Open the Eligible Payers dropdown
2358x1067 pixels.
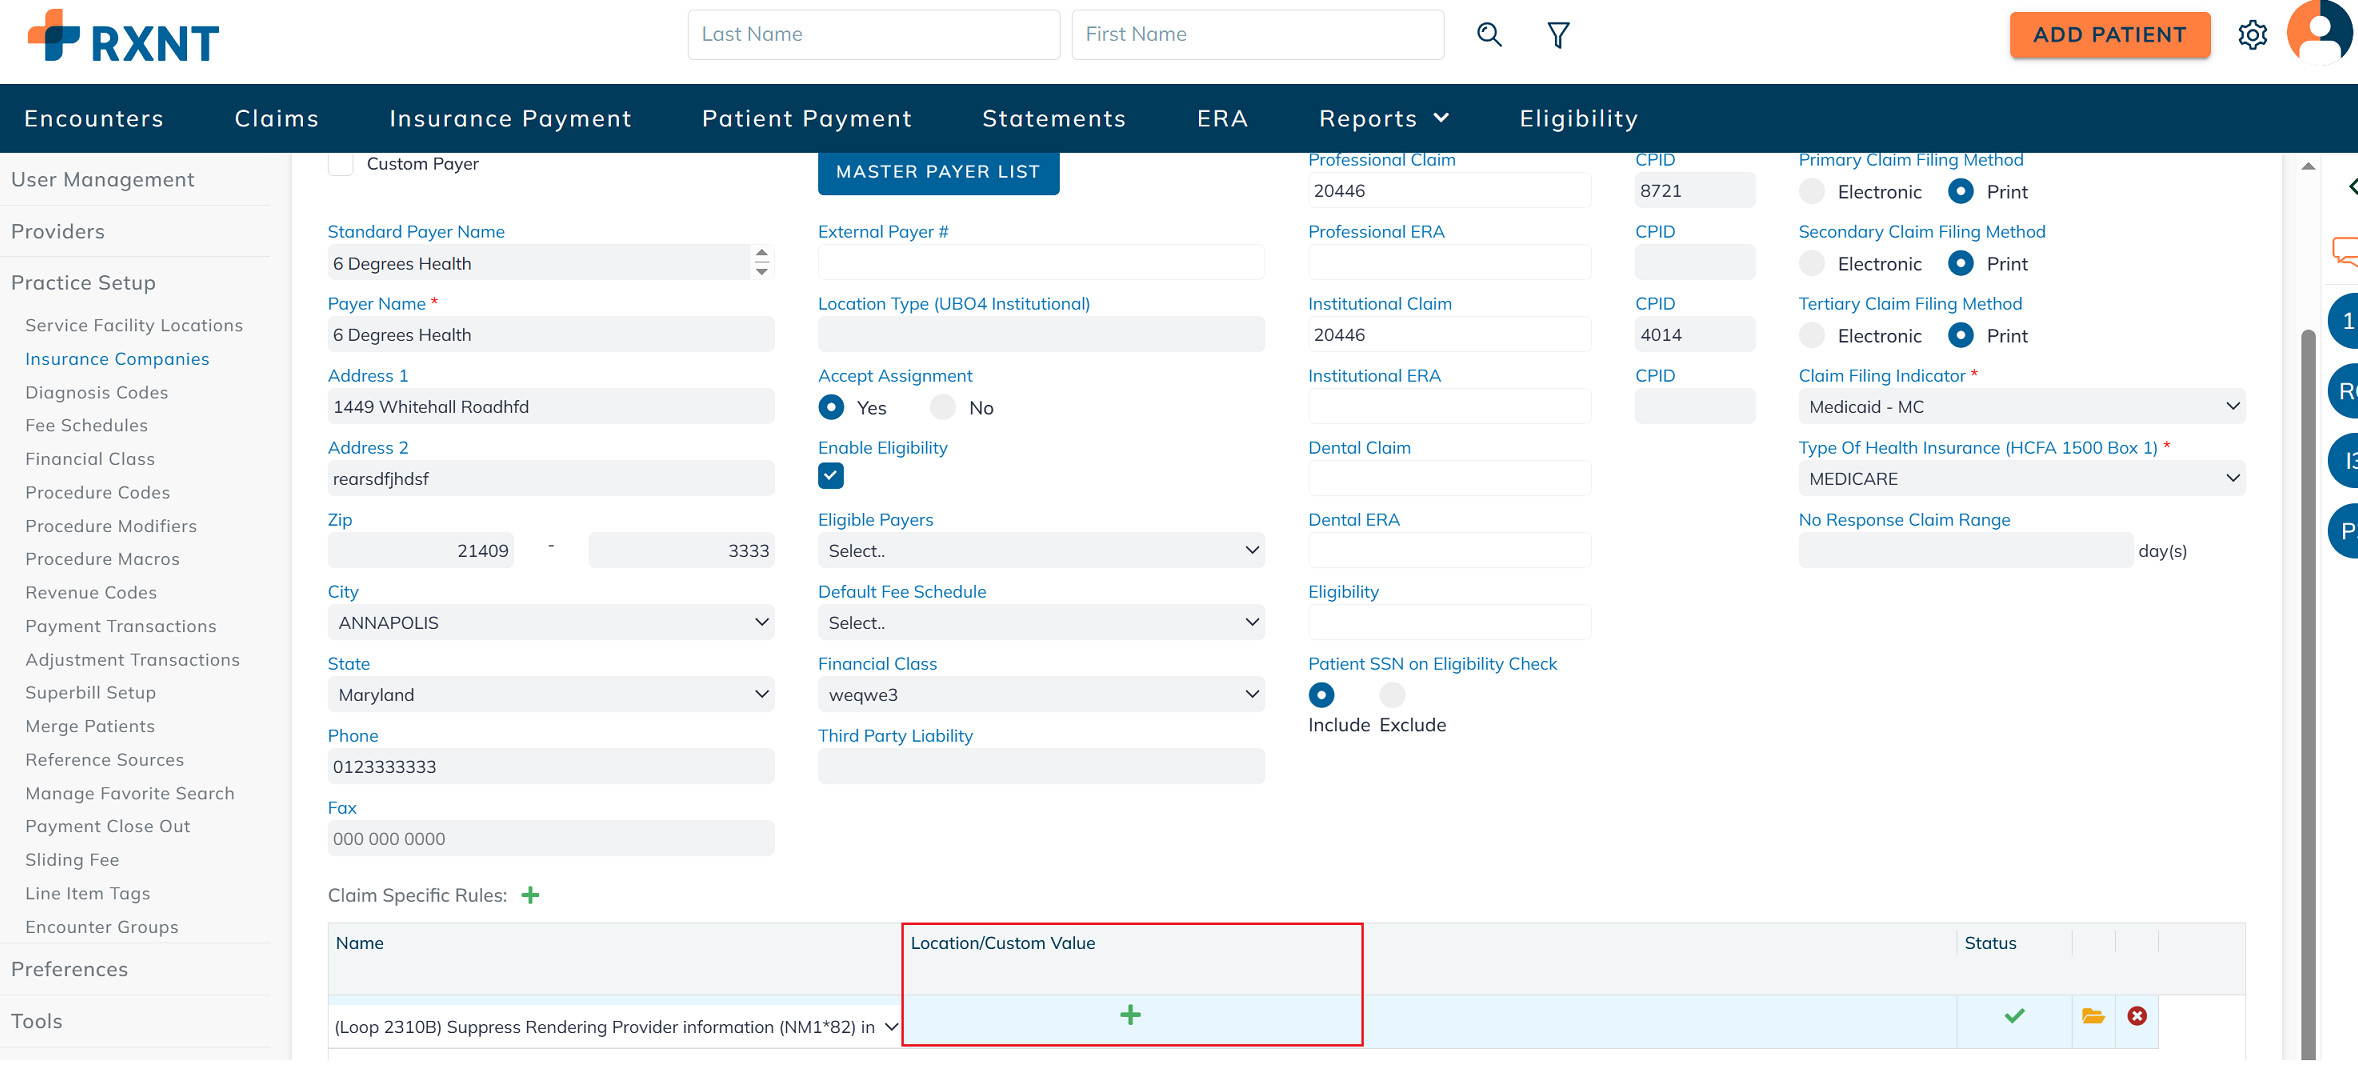point(1040,550)
